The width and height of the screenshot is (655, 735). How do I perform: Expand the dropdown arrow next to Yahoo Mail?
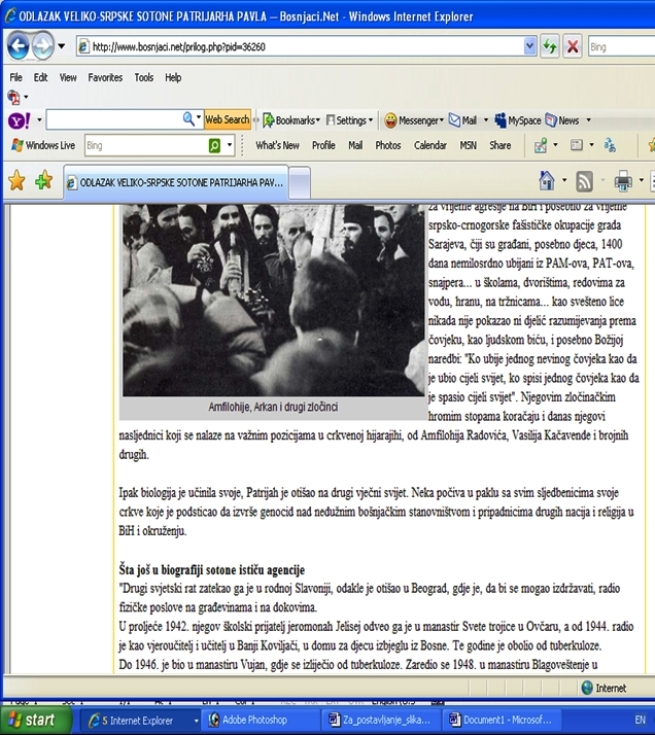click(486, 120)
